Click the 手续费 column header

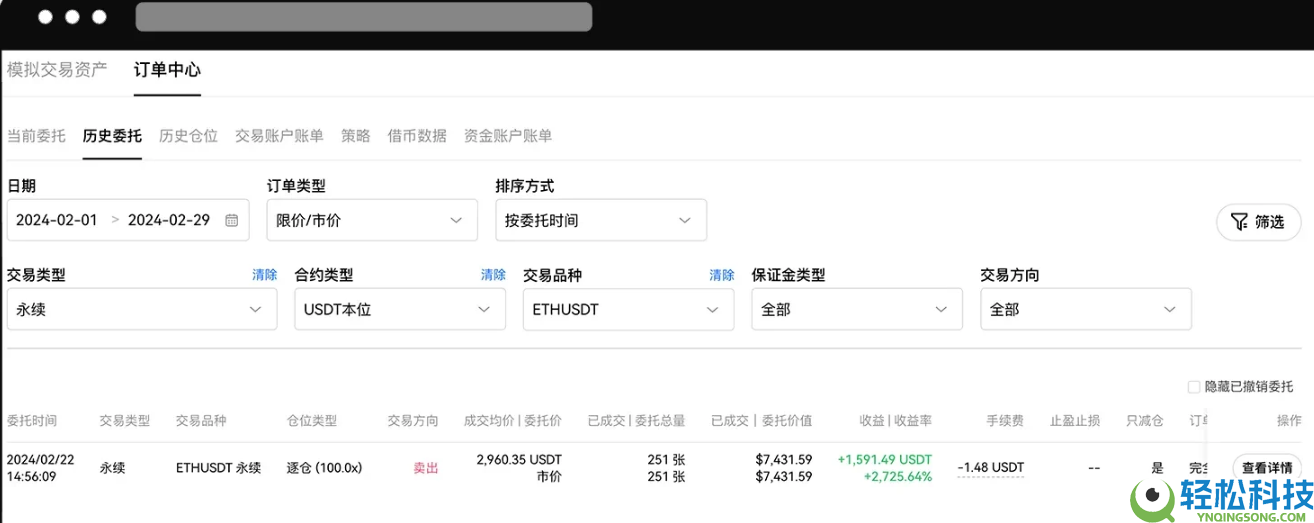[x=1004, y=421]
